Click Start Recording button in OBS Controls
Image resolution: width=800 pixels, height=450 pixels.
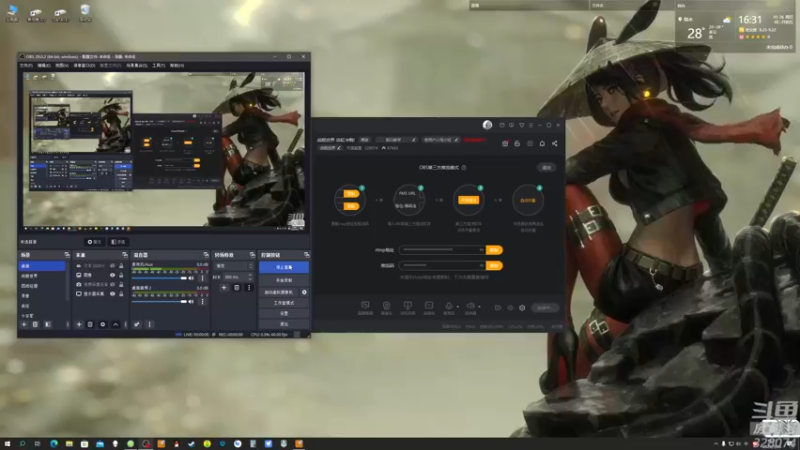tap(284, 280)
